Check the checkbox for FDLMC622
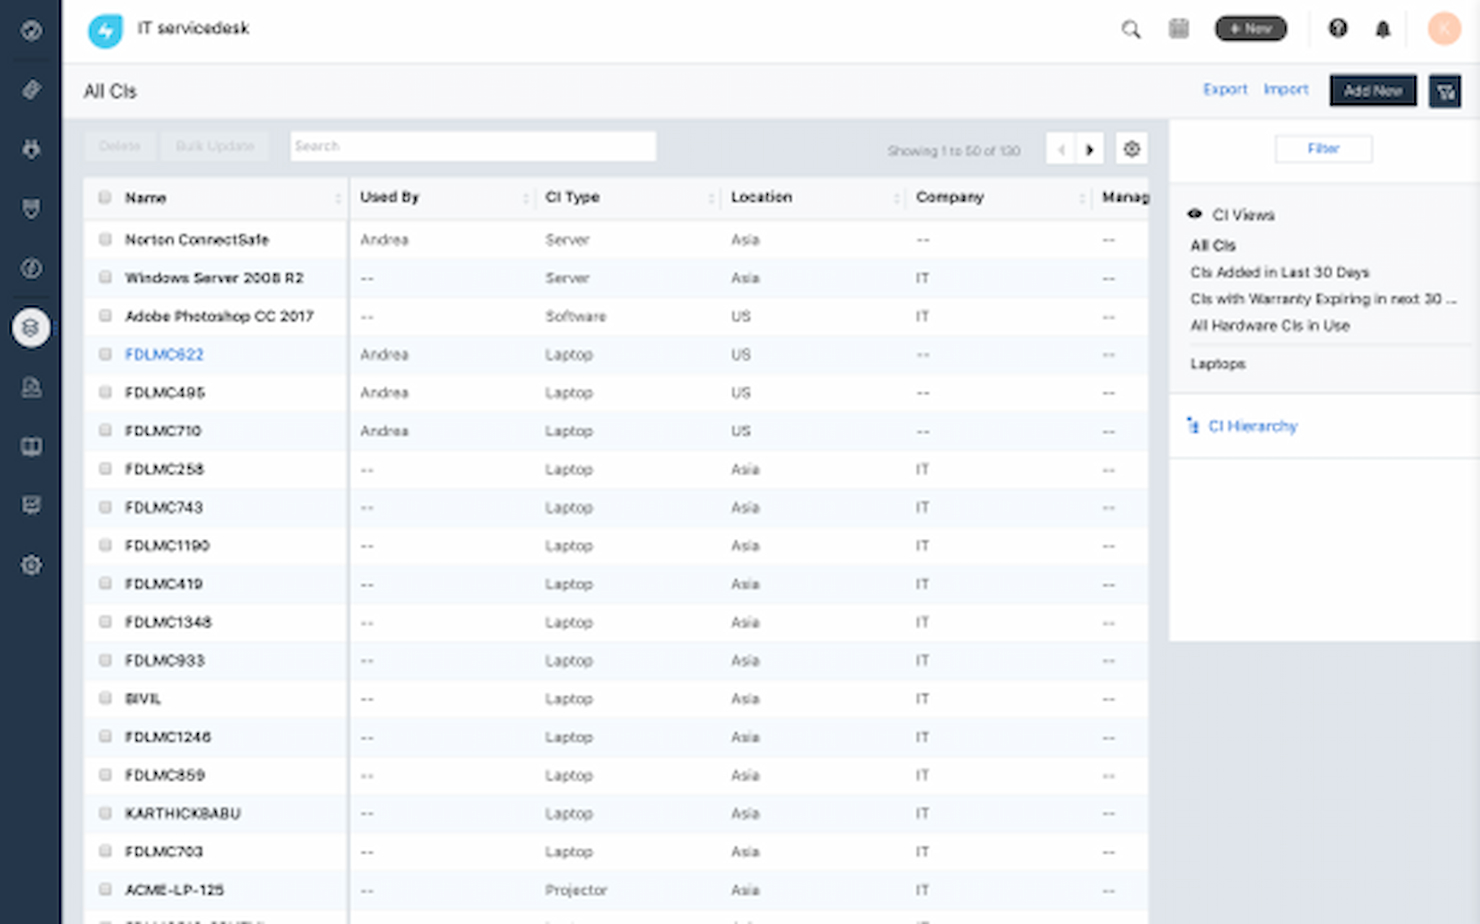This screenshot has width=1480, height=924. click(104, 354)
